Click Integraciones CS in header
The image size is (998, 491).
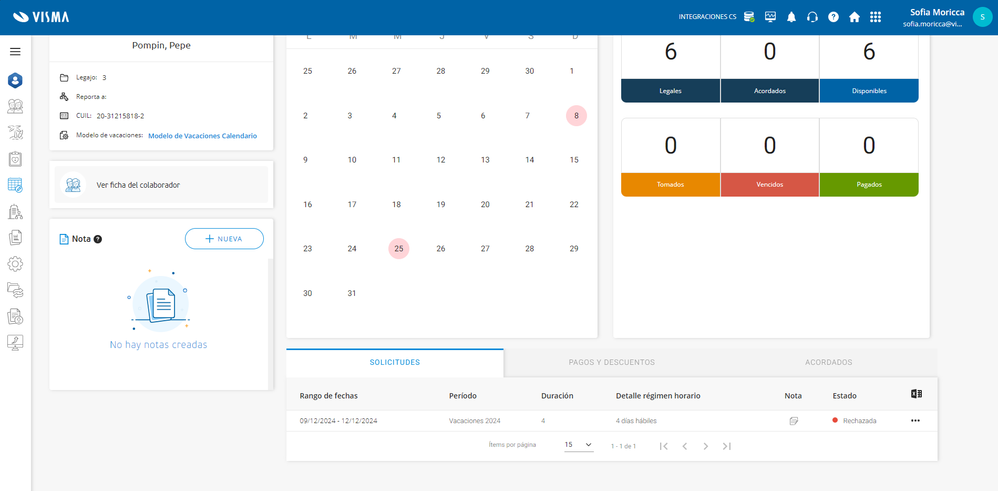click(707, 17)
